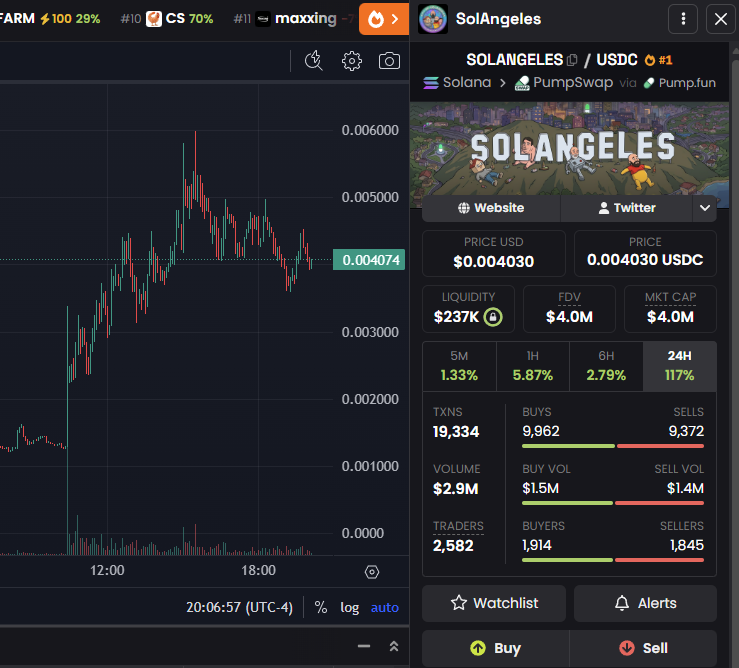Image resolution: width=739 pixels, height=668 pixels.
Task: Click the 18:00 time axis label
Action: point(258,570)
